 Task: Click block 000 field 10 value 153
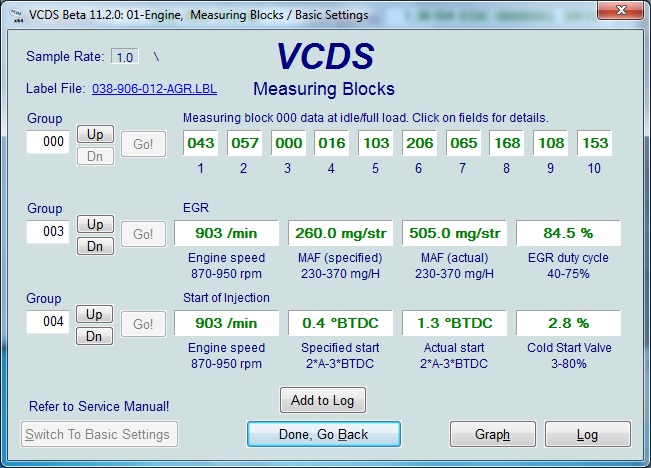point(595,143)
